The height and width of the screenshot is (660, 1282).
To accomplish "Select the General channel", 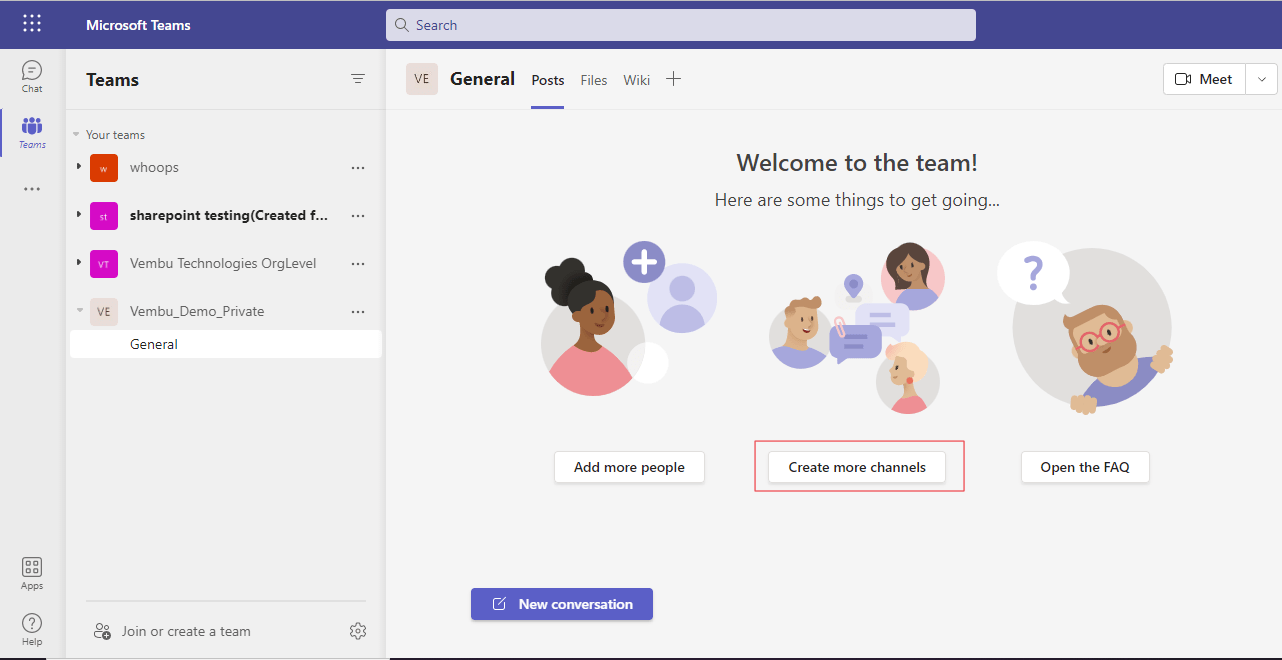I will point(226,344).
